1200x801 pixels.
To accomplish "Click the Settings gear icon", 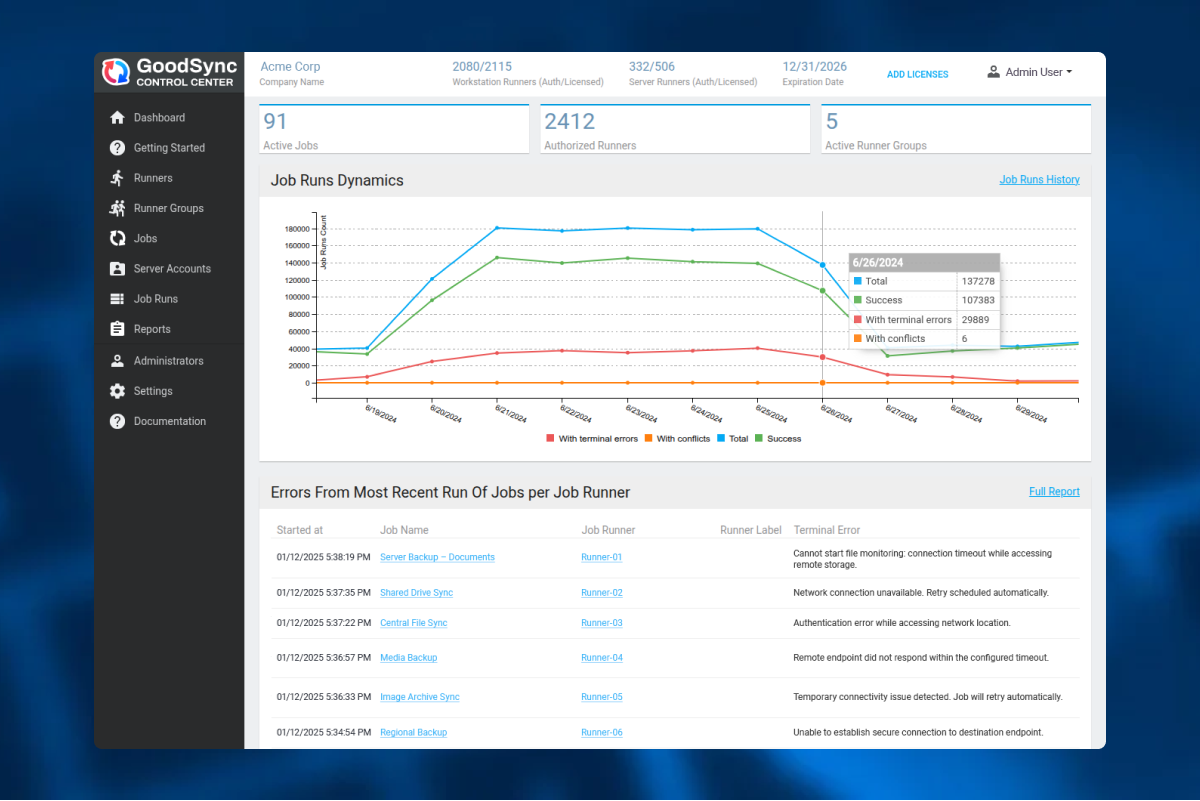I will (117, 391).
